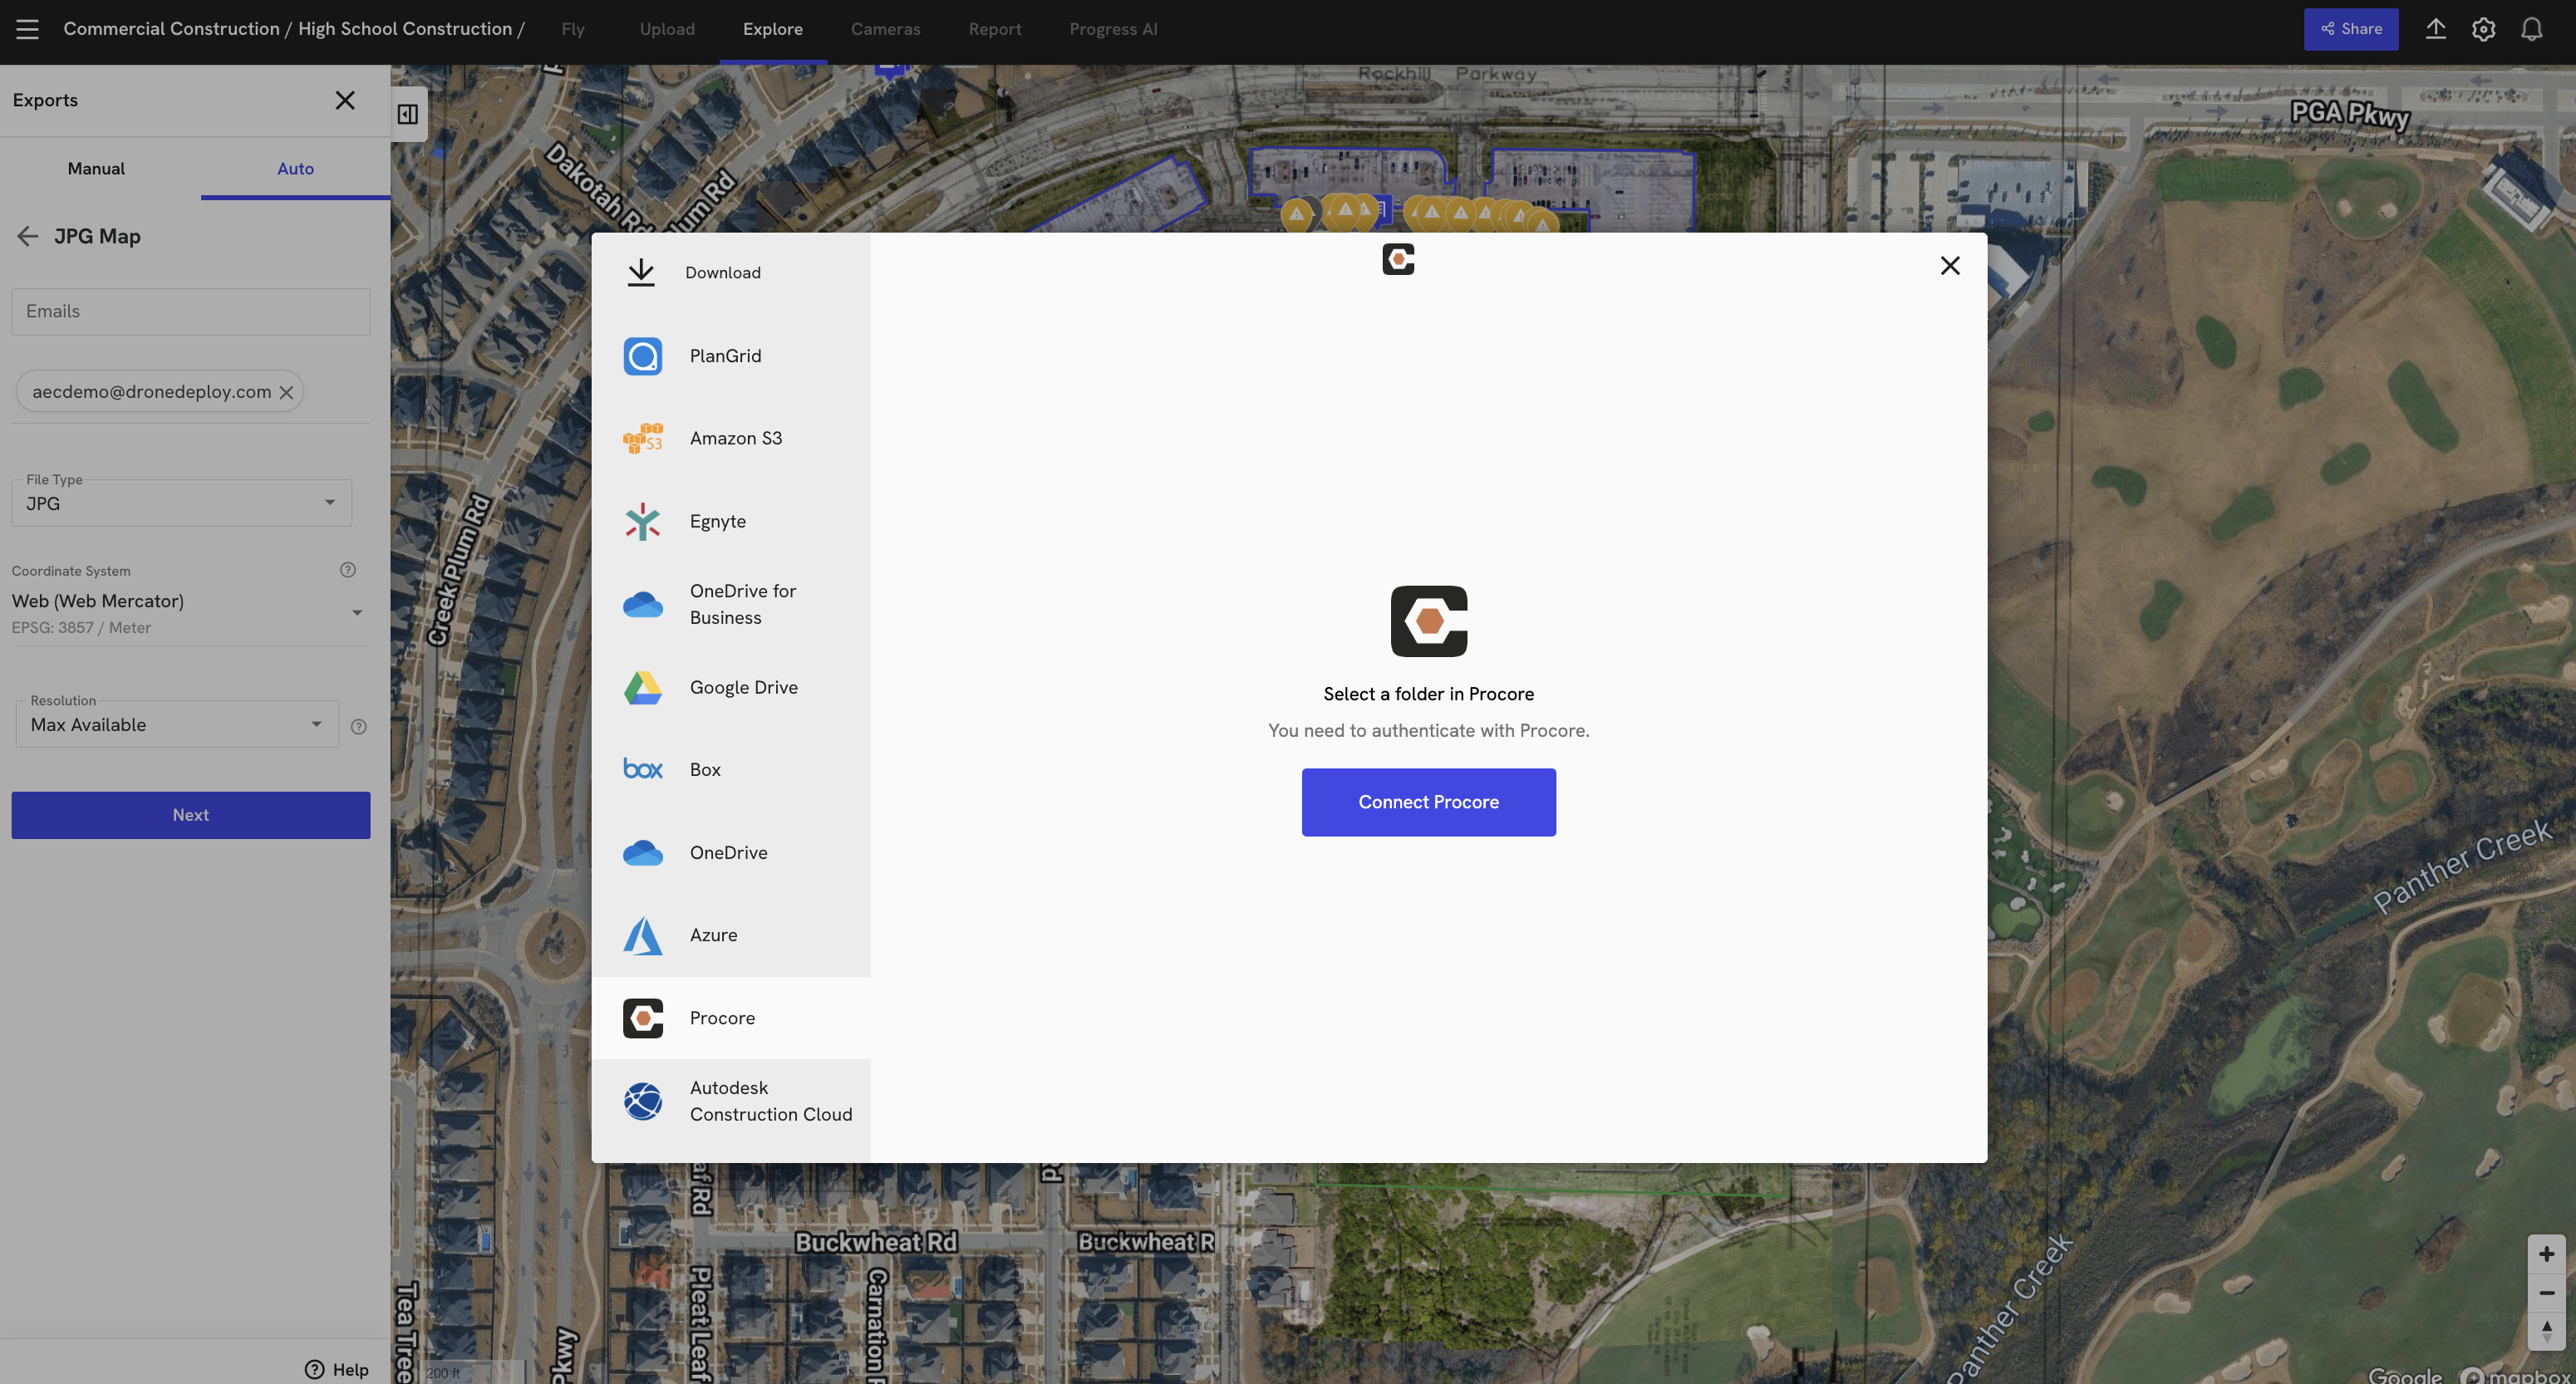Switch to the Manual exports tab

coord(96,168)
